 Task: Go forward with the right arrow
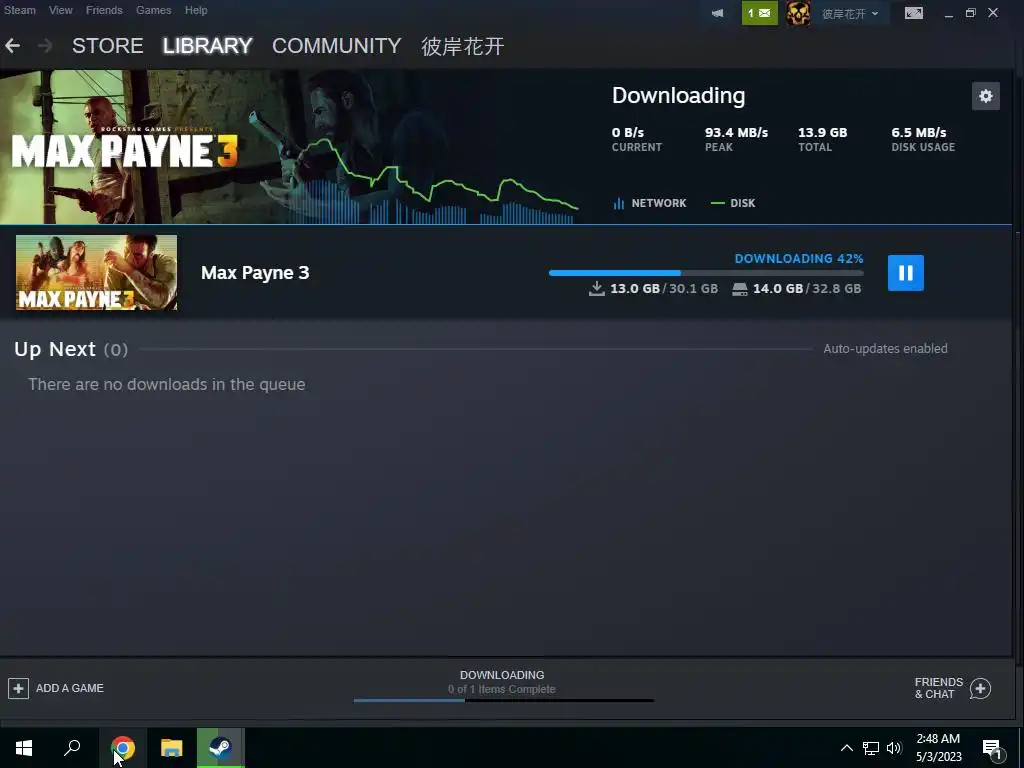click(44, 46)
